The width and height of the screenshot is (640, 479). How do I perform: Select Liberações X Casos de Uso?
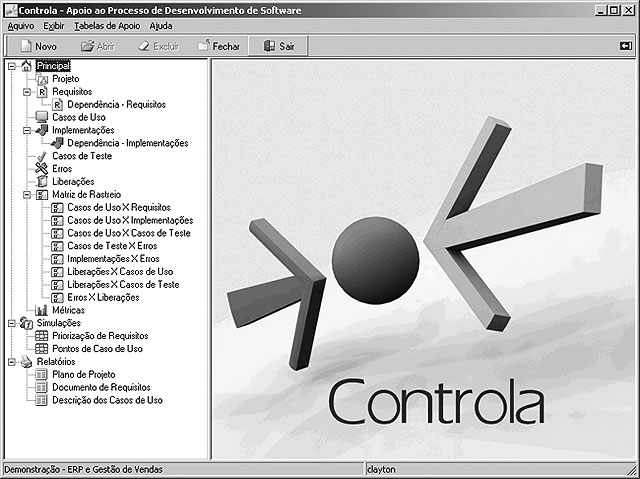[120, 272]
